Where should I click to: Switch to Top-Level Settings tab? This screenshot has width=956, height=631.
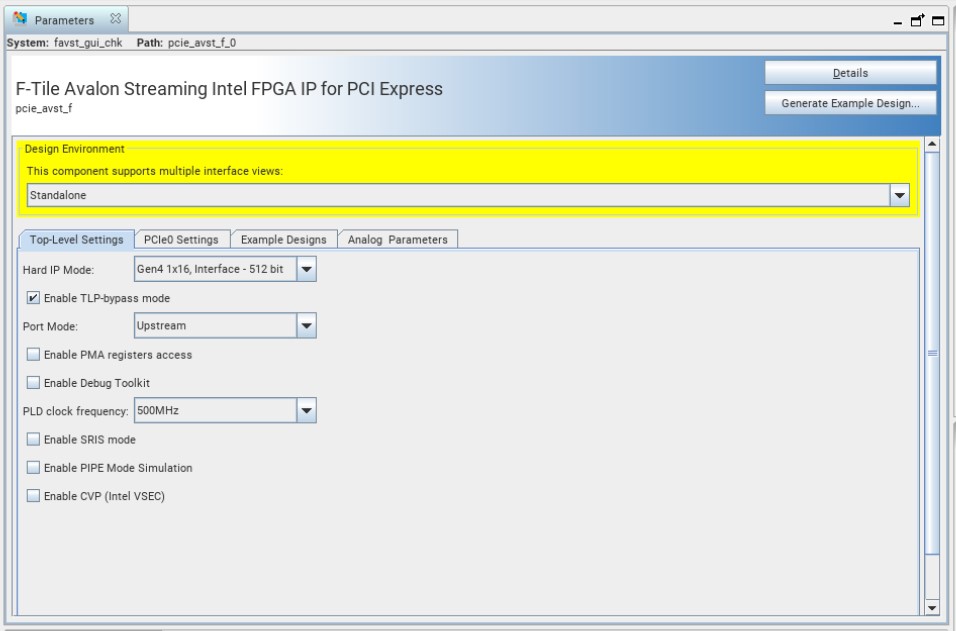pos(77,240)
